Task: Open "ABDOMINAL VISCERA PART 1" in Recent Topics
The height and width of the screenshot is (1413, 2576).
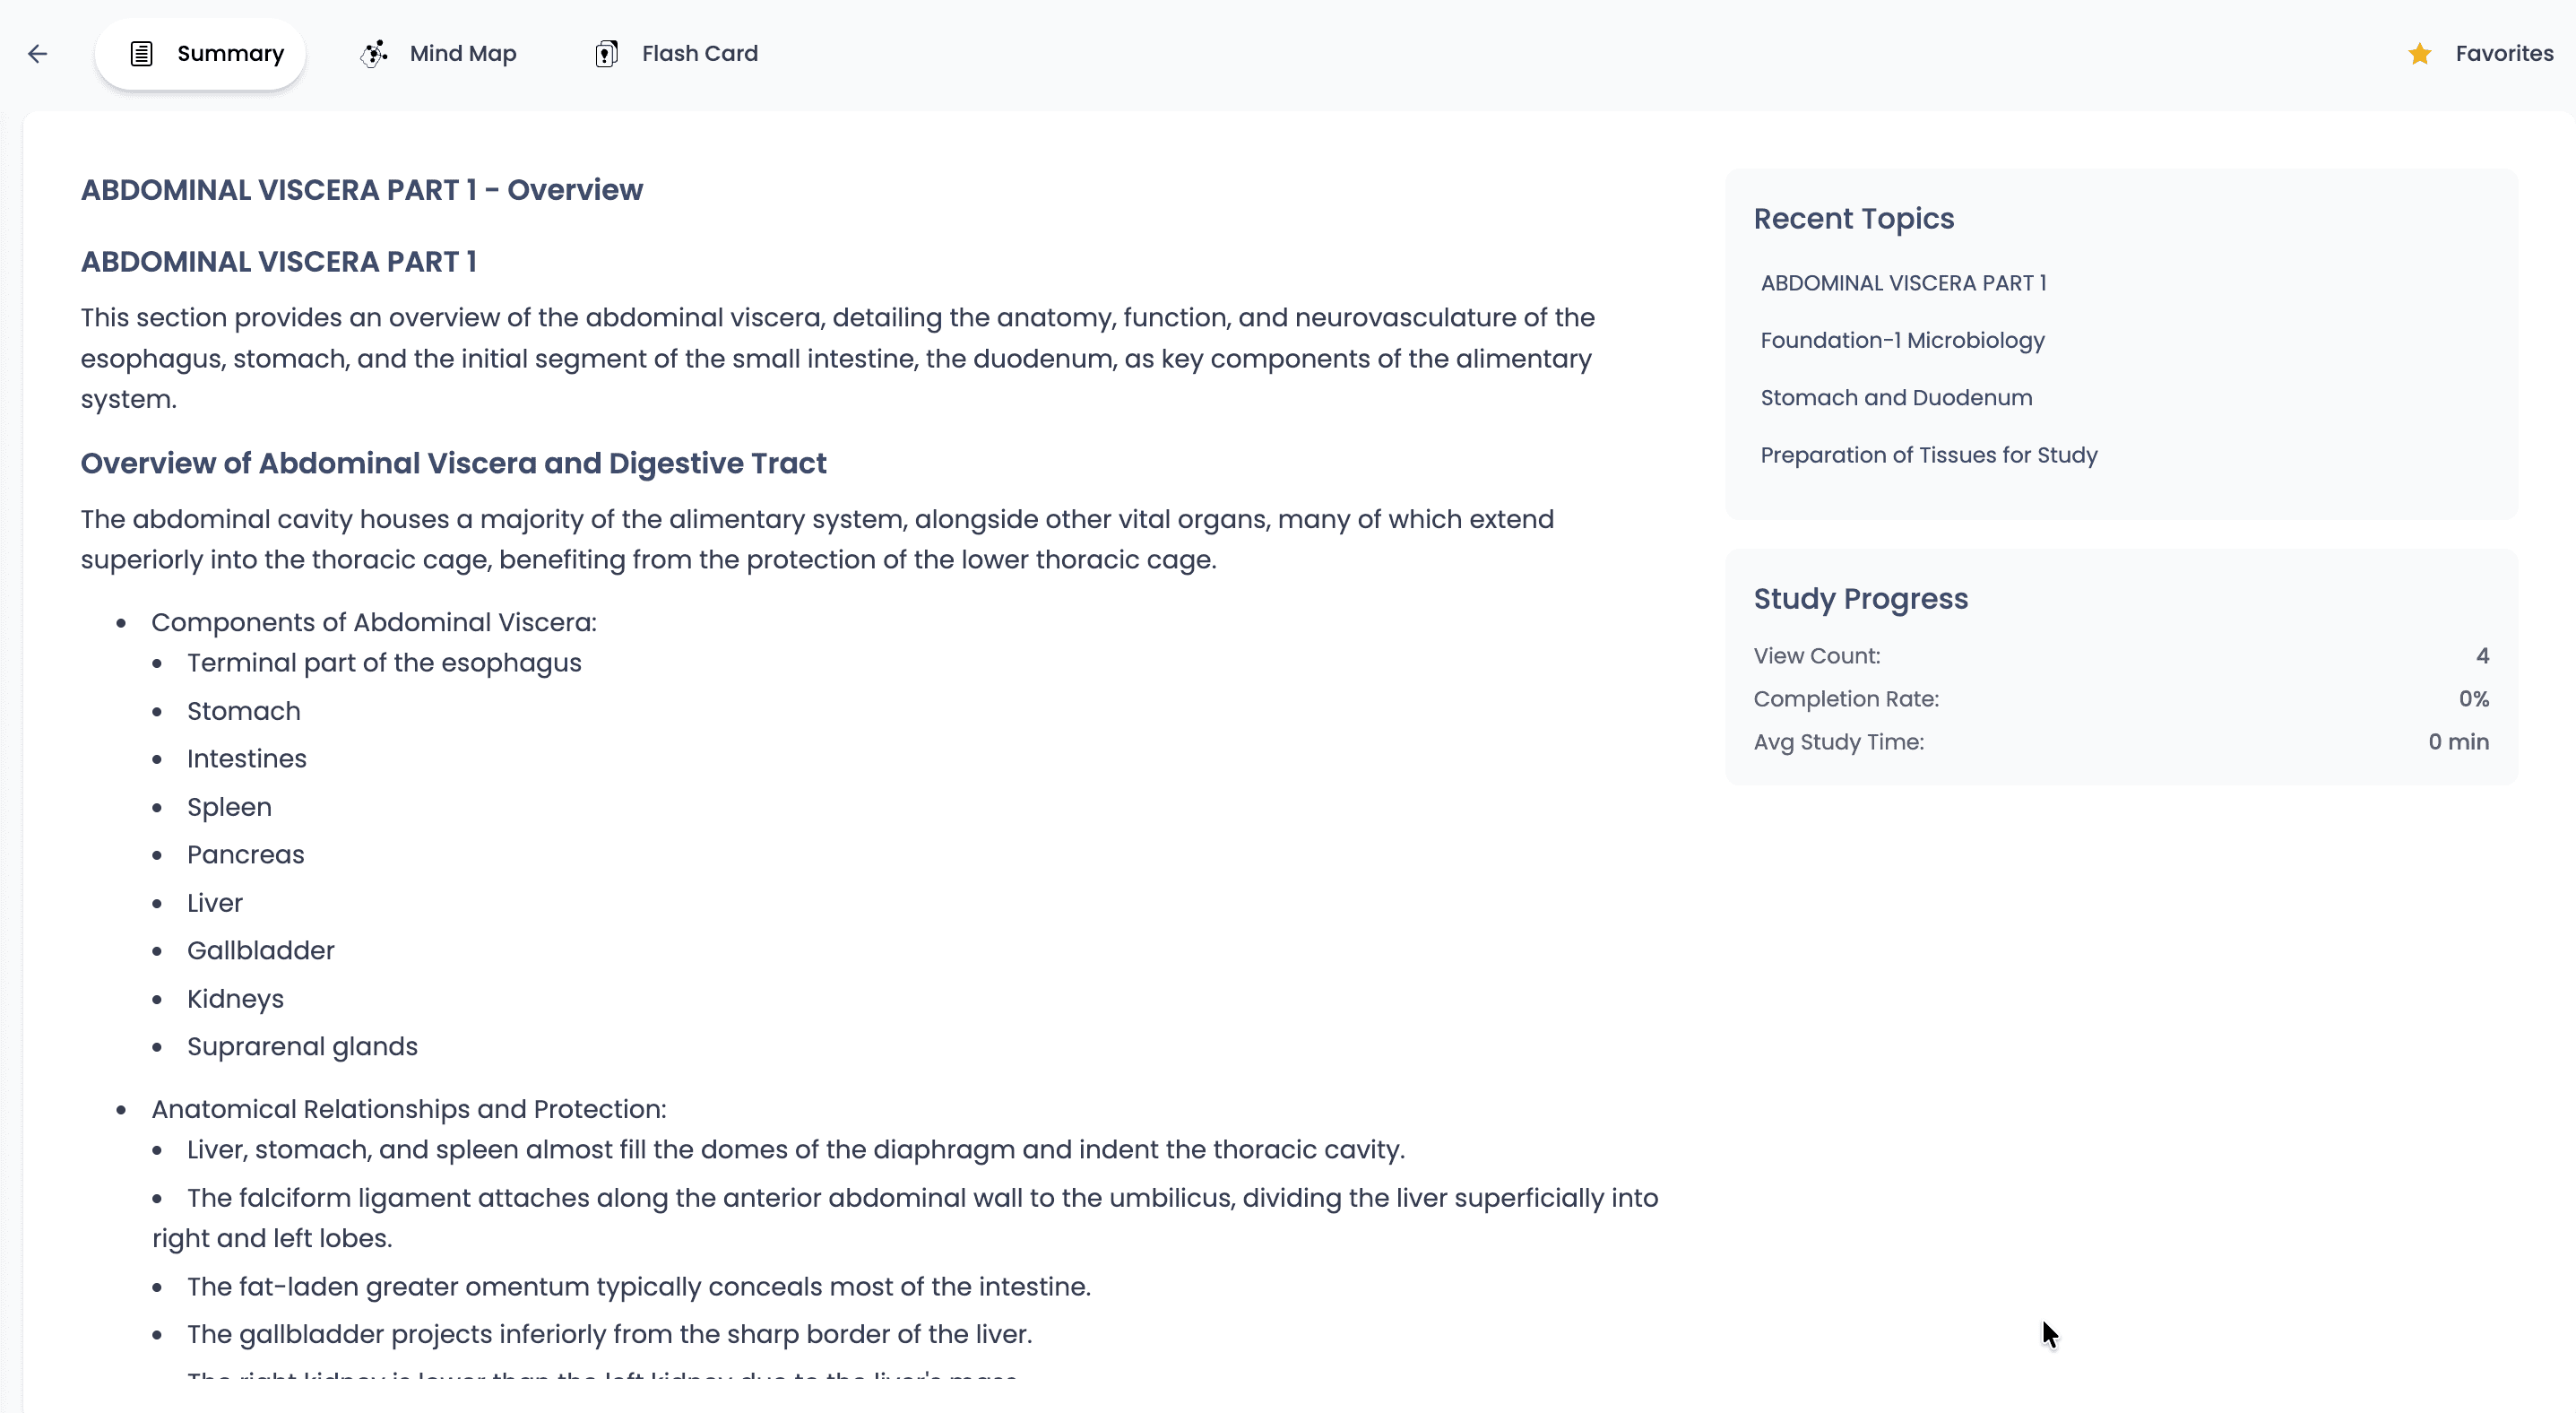Action: coord(1903,282)
